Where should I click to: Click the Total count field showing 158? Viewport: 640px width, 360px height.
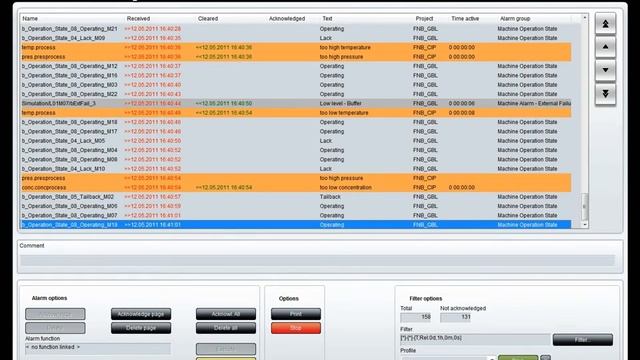pyautogui.click(x=415, y=317)
